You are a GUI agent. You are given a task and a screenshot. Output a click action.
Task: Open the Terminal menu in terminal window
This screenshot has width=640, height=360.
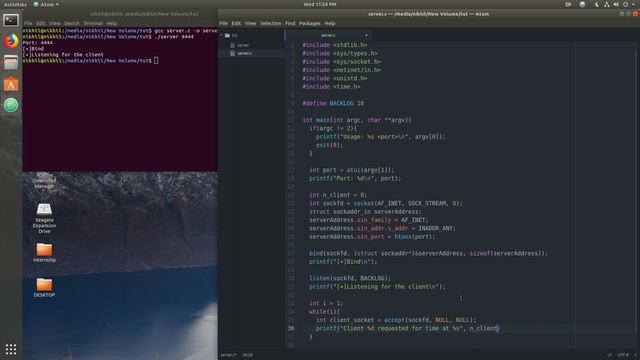point(93,24)
